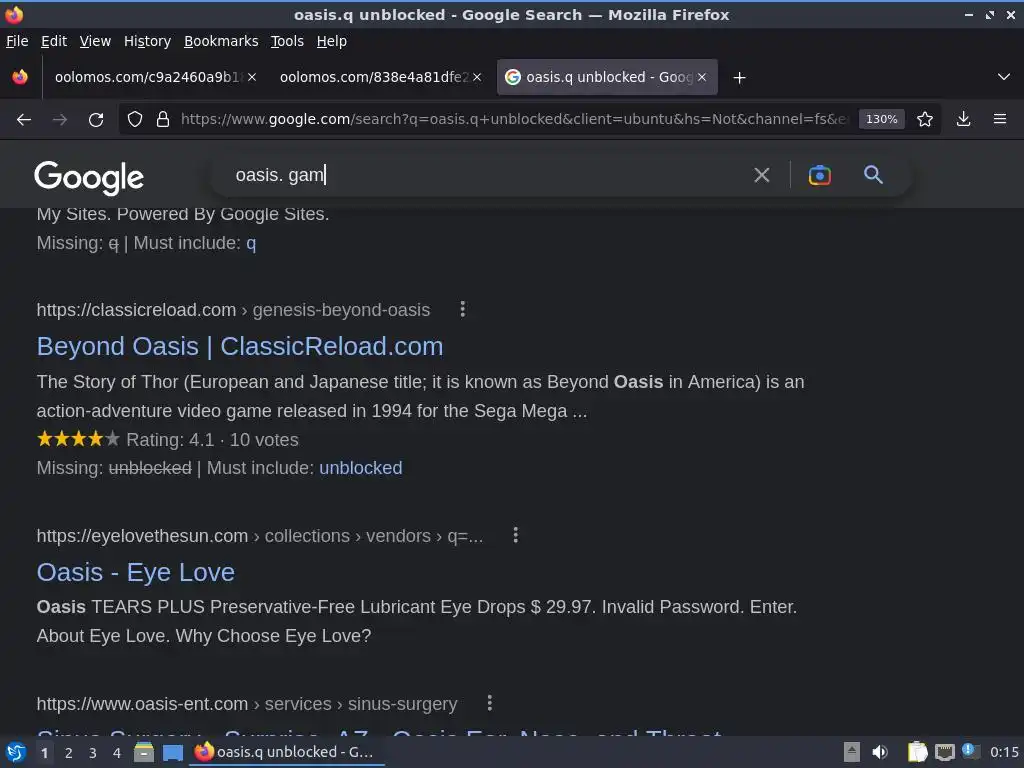Open file manager from taskbar
The image size is (1024, 768).
coord(144,752)
